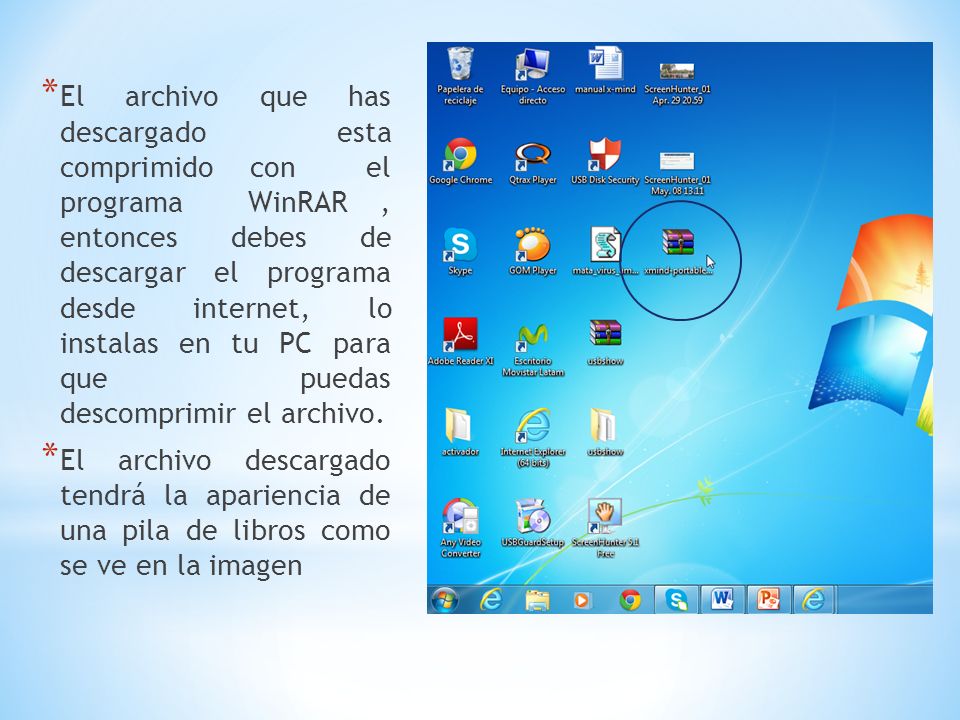960x720 pixels.
Task: Open Equipo - Acceso directo shortcut
Action: point(533,75)
